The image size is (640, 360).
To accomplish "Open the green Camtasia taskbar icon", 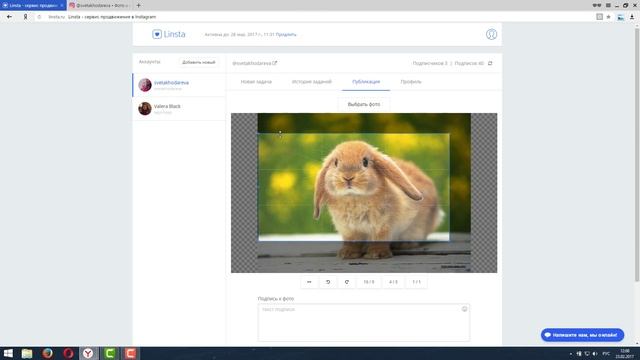I will pos(109,353).
